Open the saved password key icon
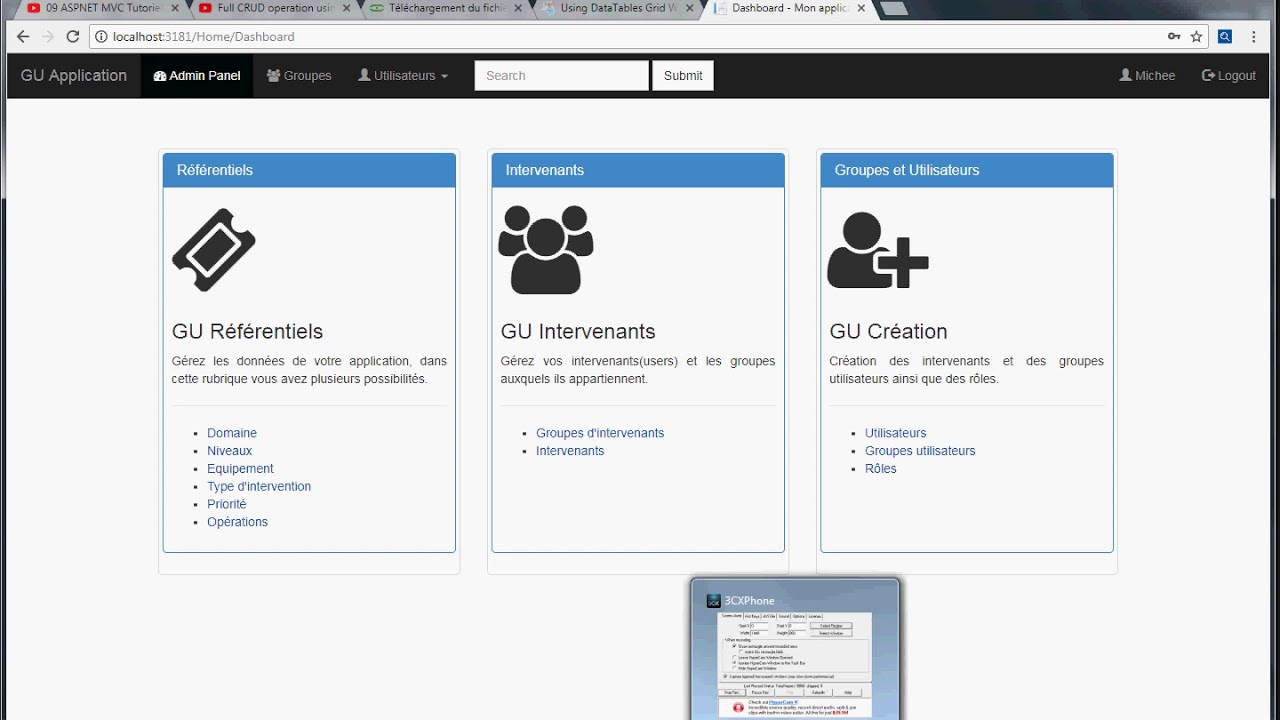This screenshot has width=1280, height=720. [x=1174, y=36]
